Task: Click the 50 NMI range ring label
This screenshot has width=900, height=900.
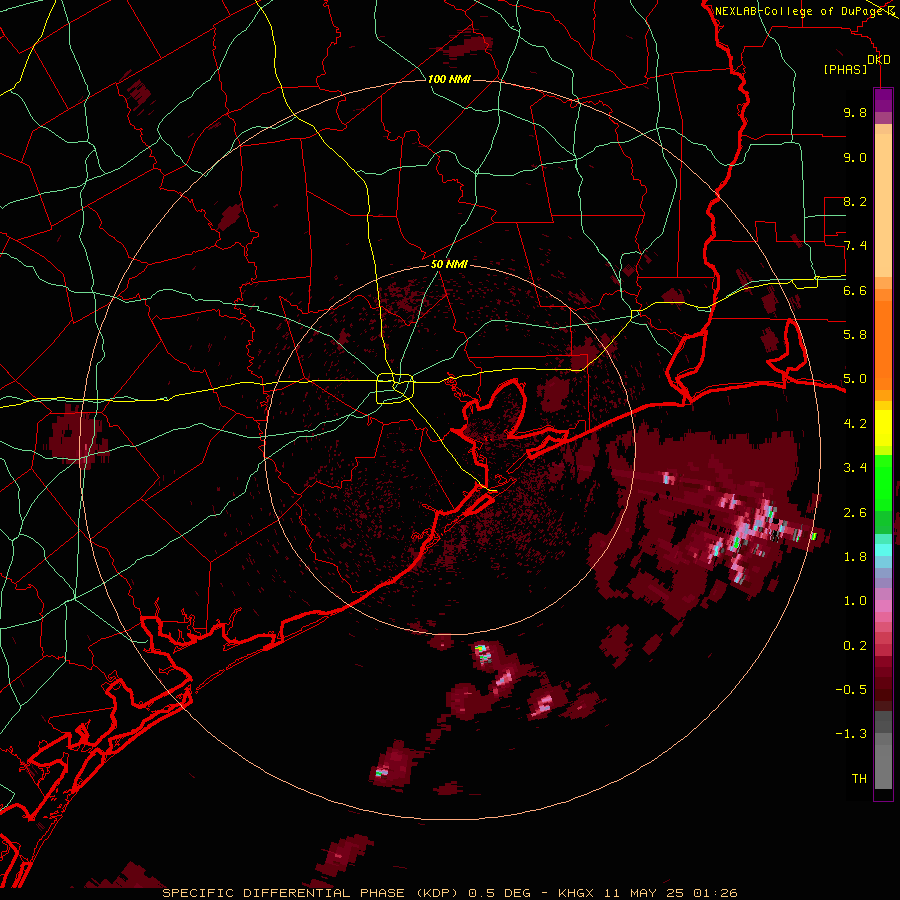Action: pos(449,265)
